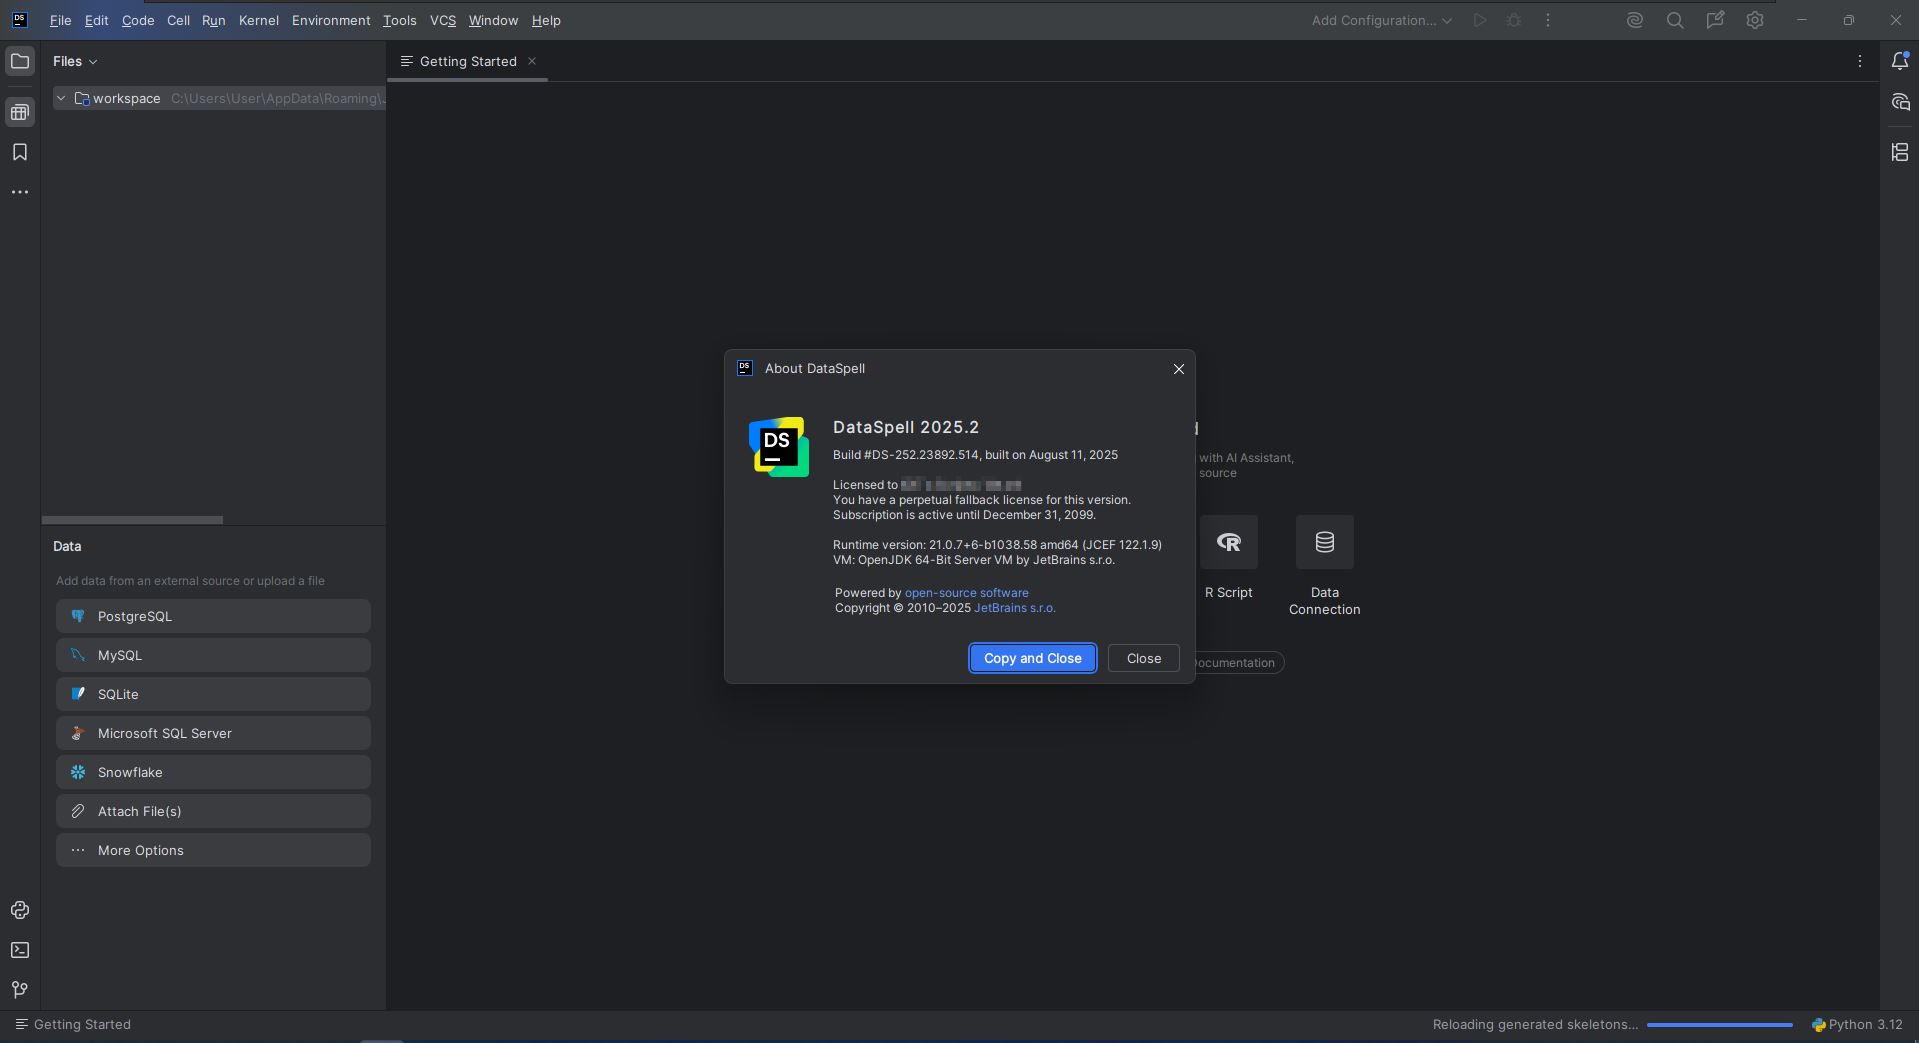Viewport: 1919px width, 1043px height.
Task: Add a Snowflake data source
Action: click(x=213, y=772)
